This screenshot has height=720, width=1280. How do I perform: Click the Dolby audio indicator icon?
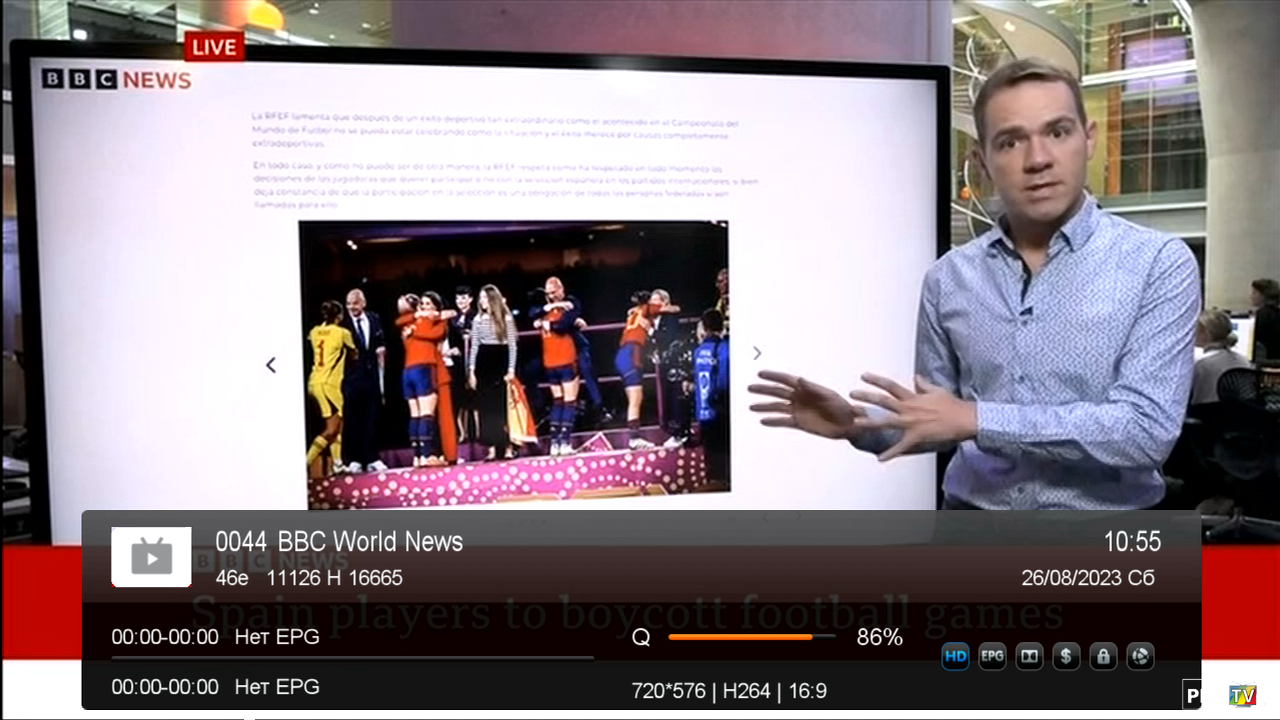[x=1029, y=657]
